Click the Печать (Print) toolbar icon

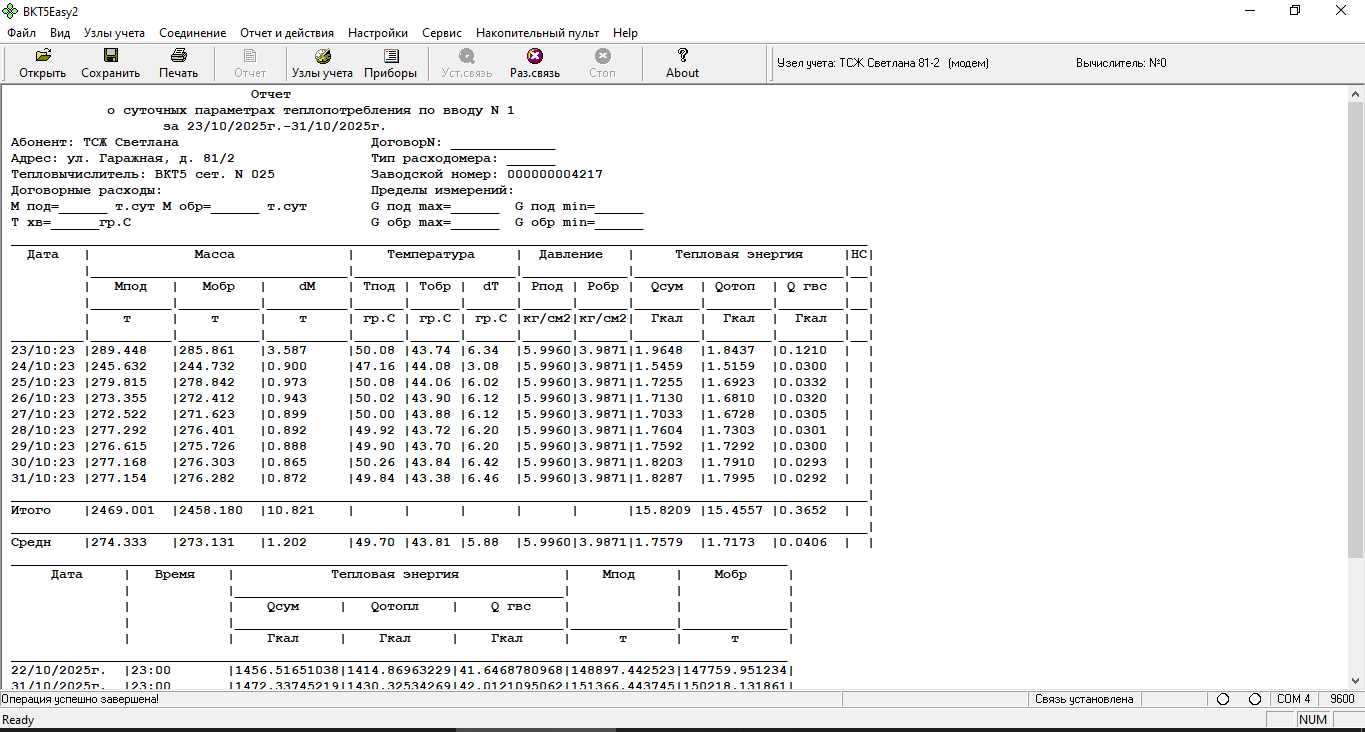tap(178, 63)
